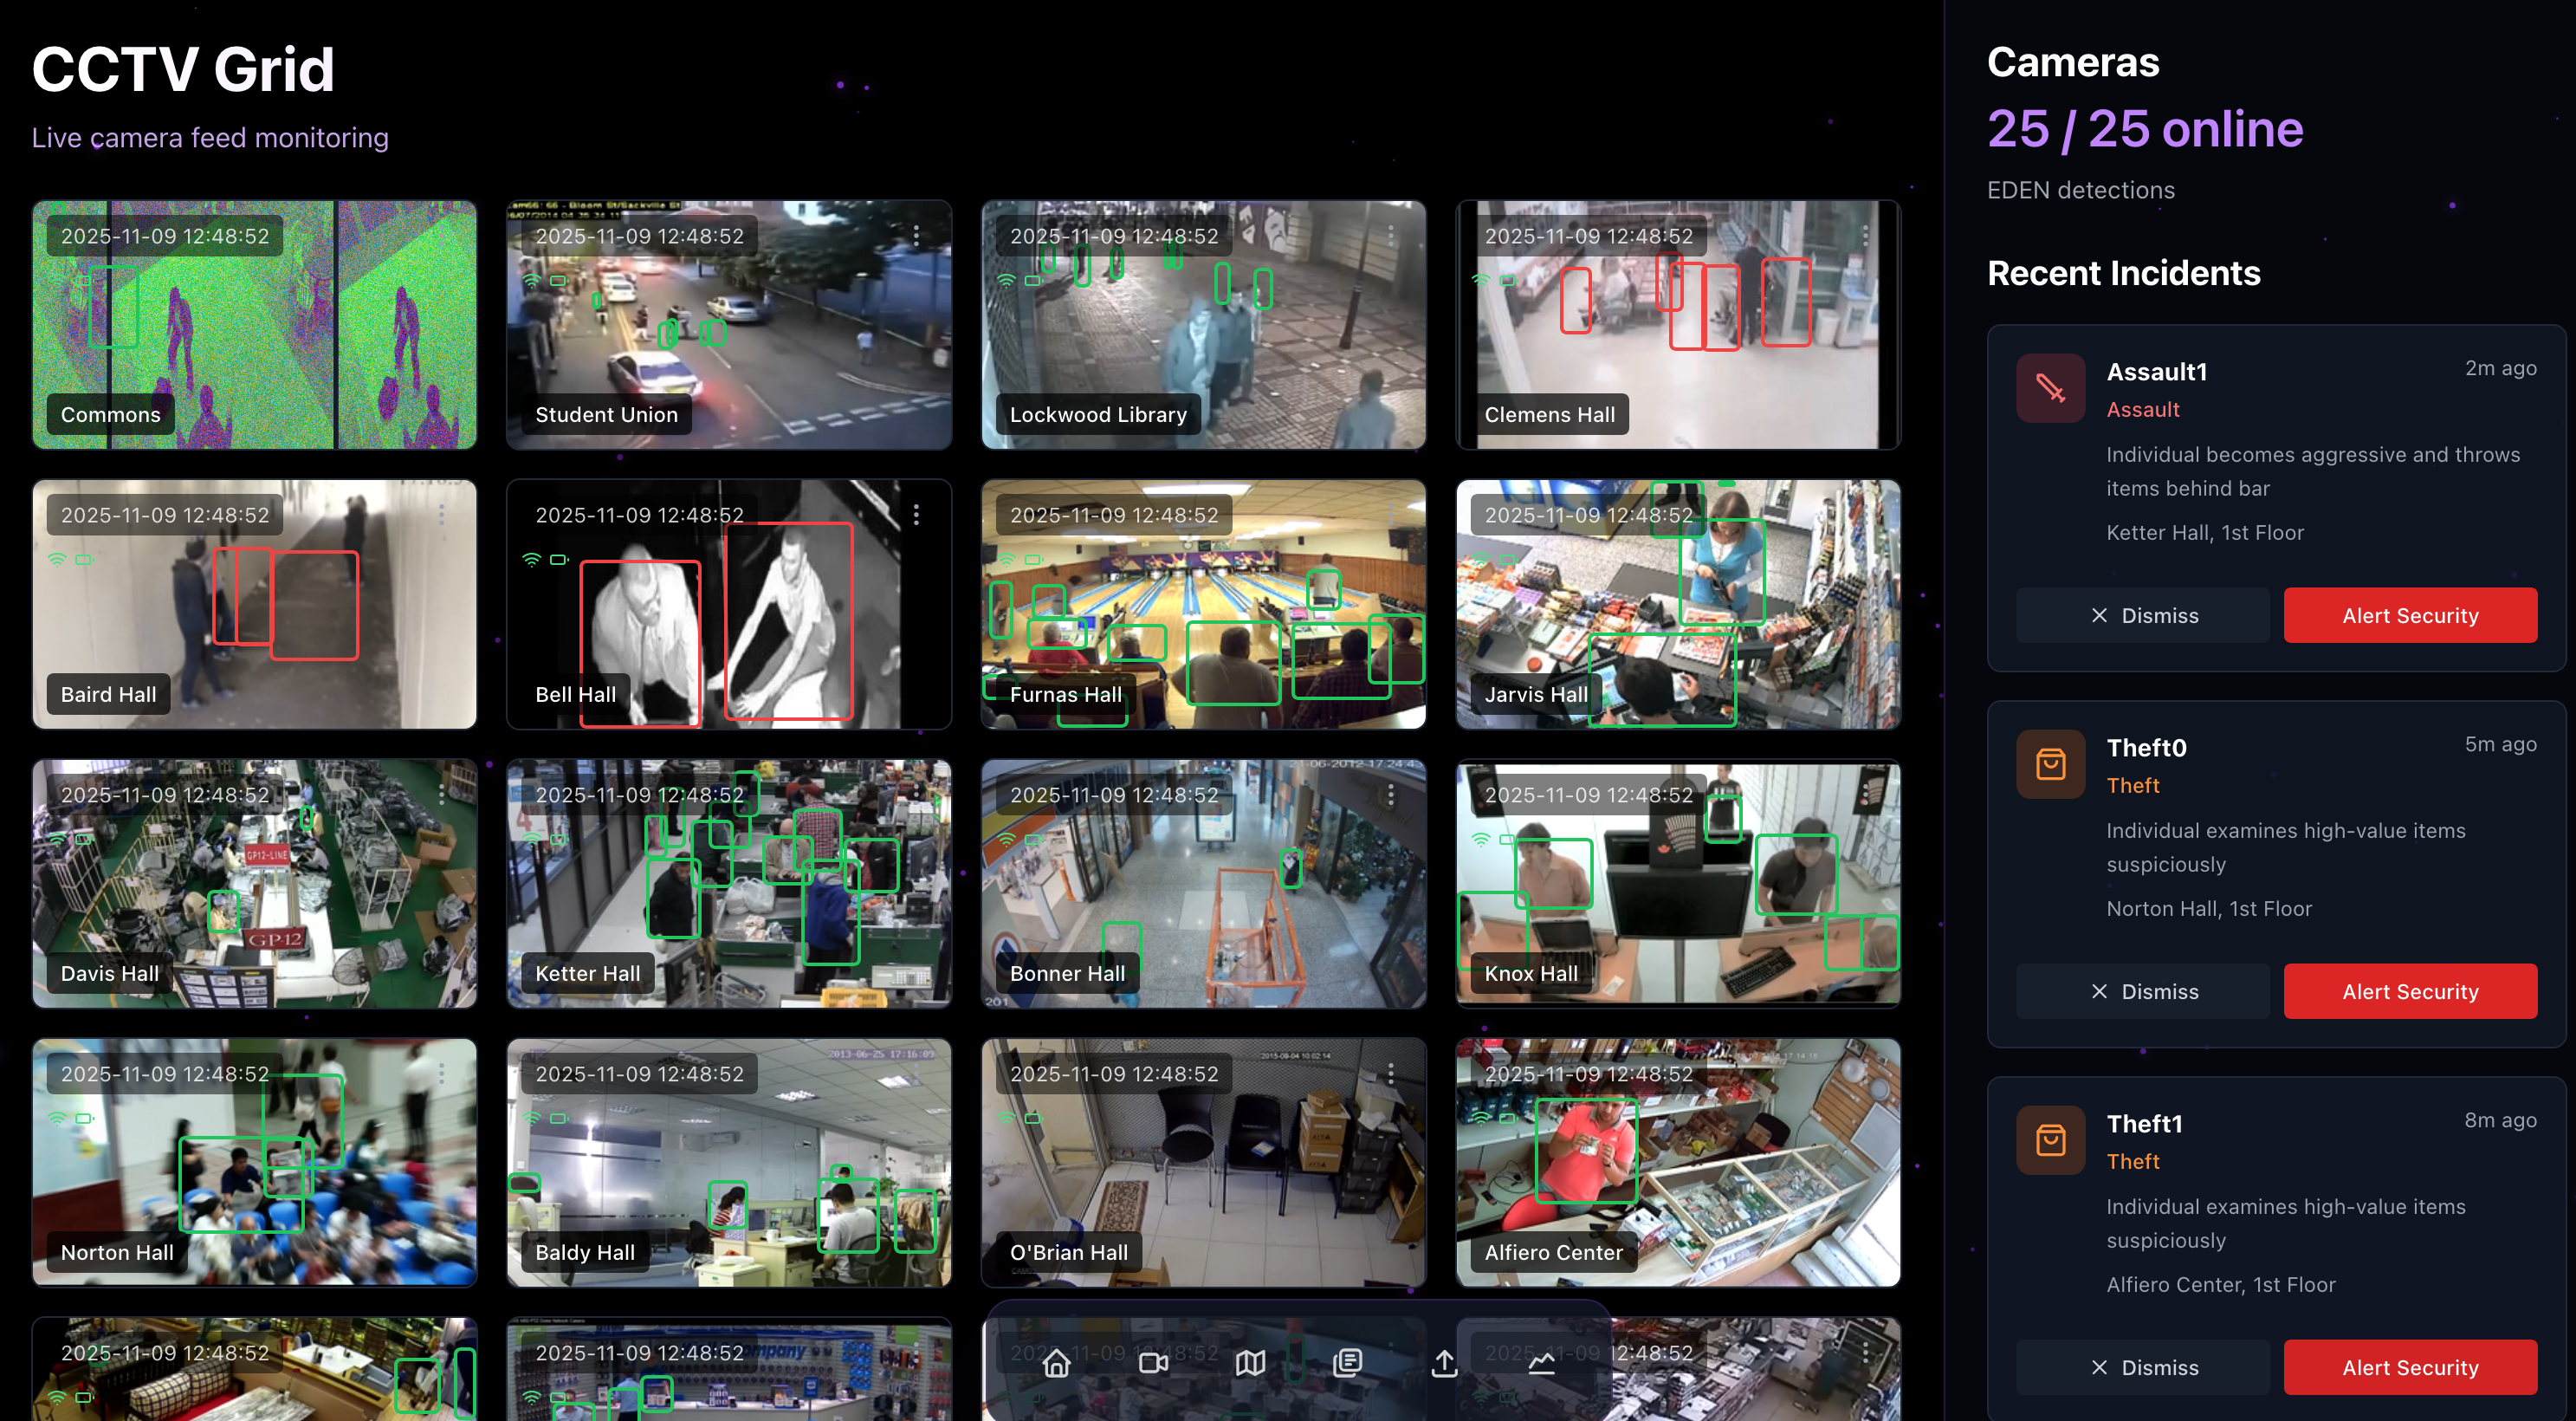
Task: Dismiss the Assault1 incident
Action: click(2143, 616)
